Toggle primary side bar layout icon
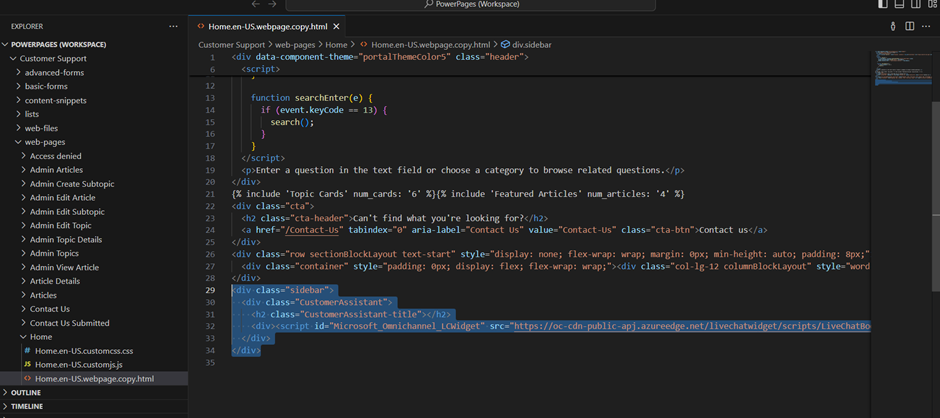The width and height of the screenshot is (940, 418). (x=882, y=4)
